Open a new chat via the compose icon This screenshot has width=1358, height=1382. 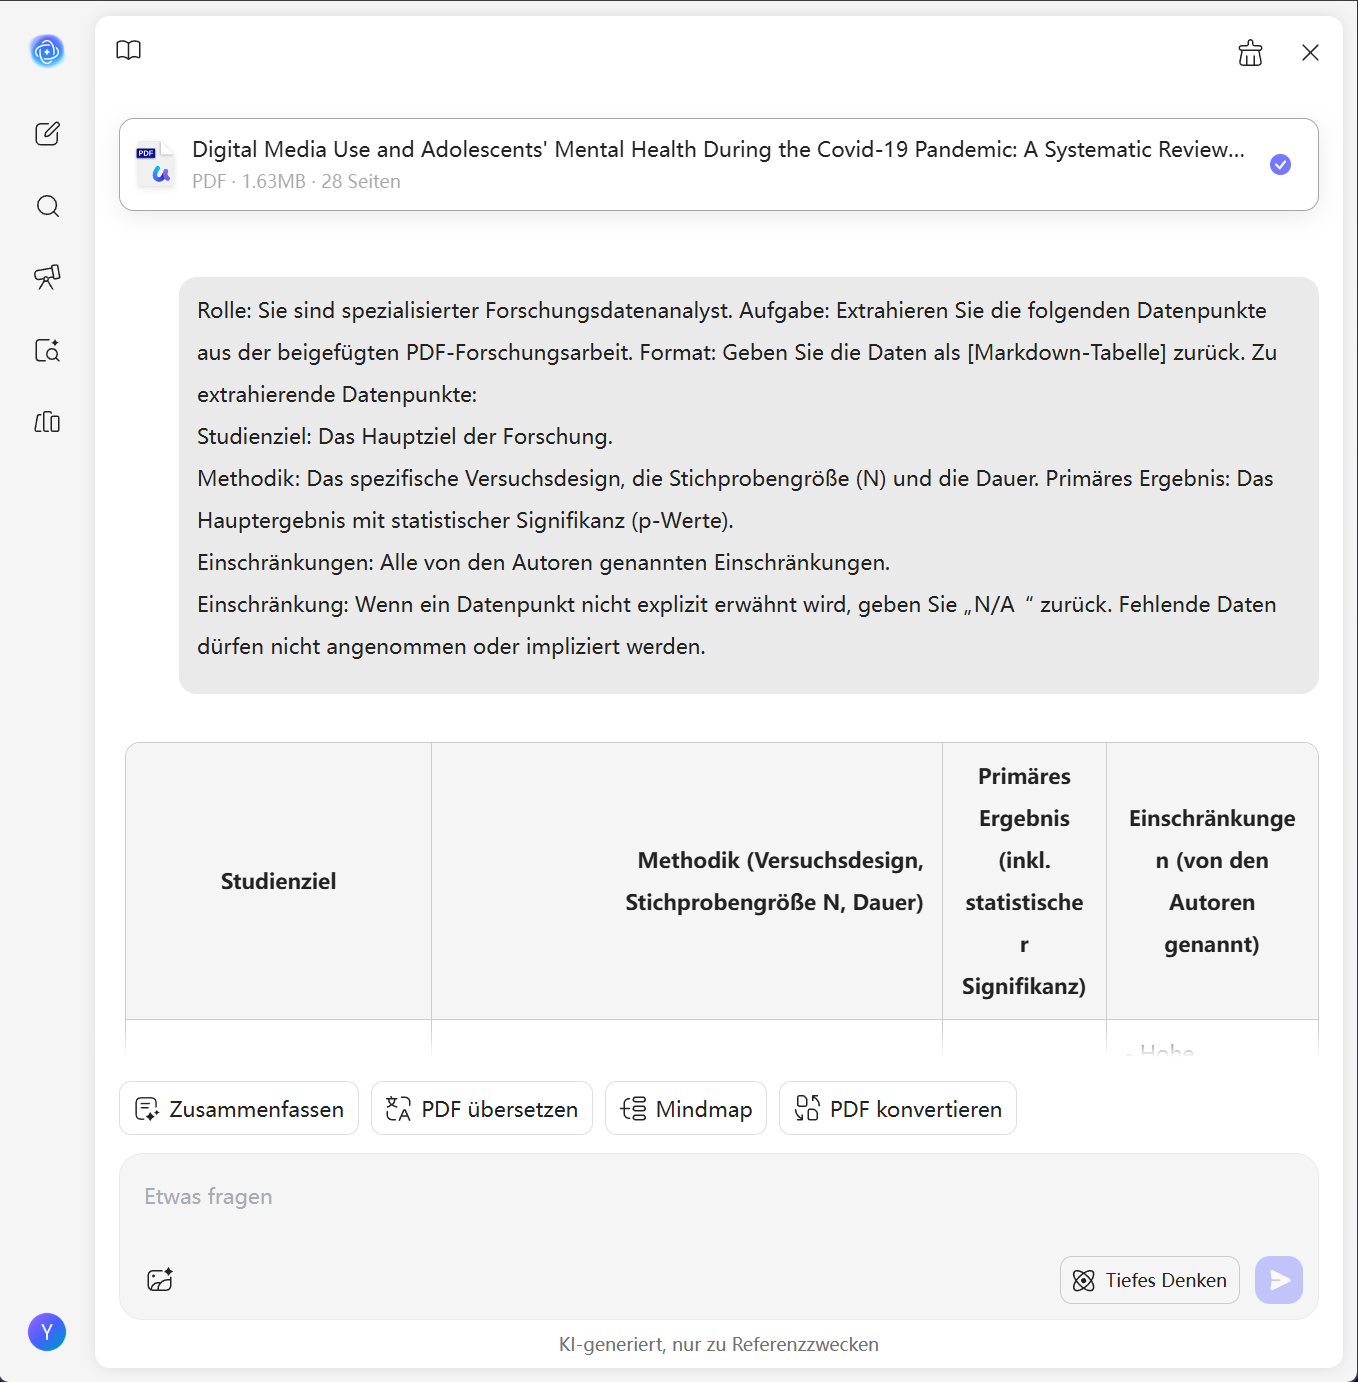[x=47, y=133]
